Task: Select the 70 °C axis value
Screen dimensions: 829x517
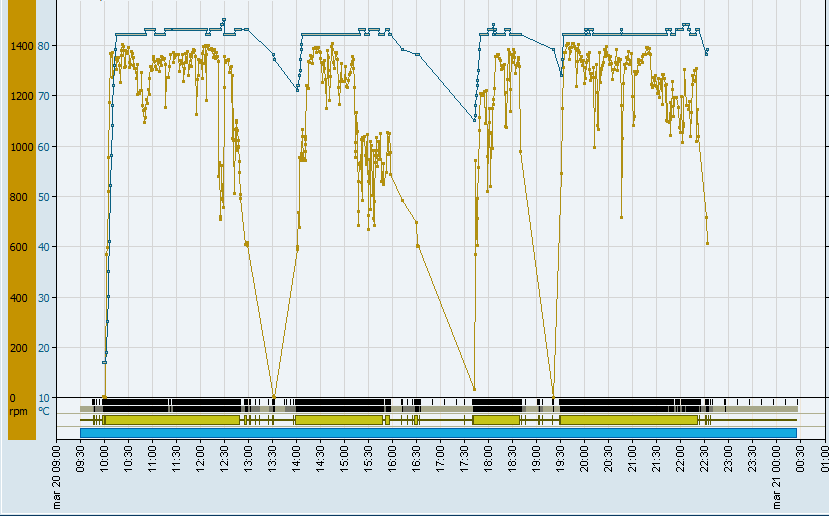Action: (43, 96)
